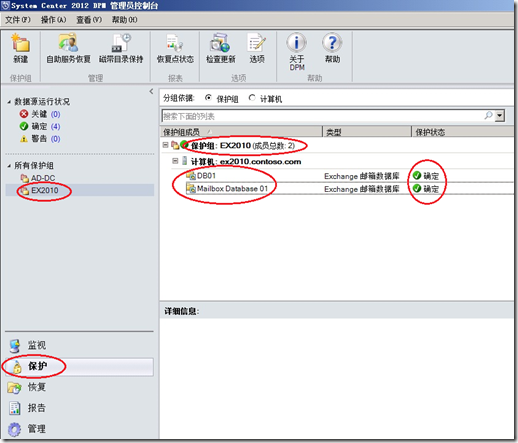
Task: Sort by 保护组成员 column header
Action: tap(241, 132)
